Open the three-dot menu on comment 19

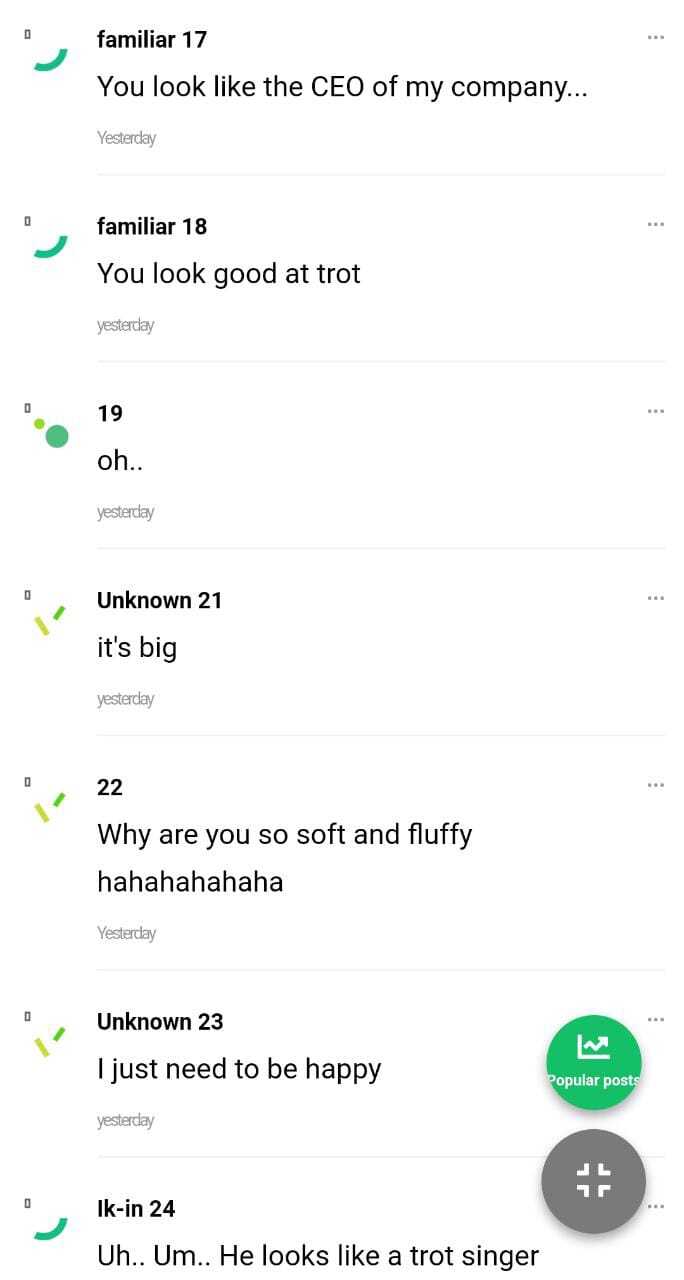tap(655, 411)
